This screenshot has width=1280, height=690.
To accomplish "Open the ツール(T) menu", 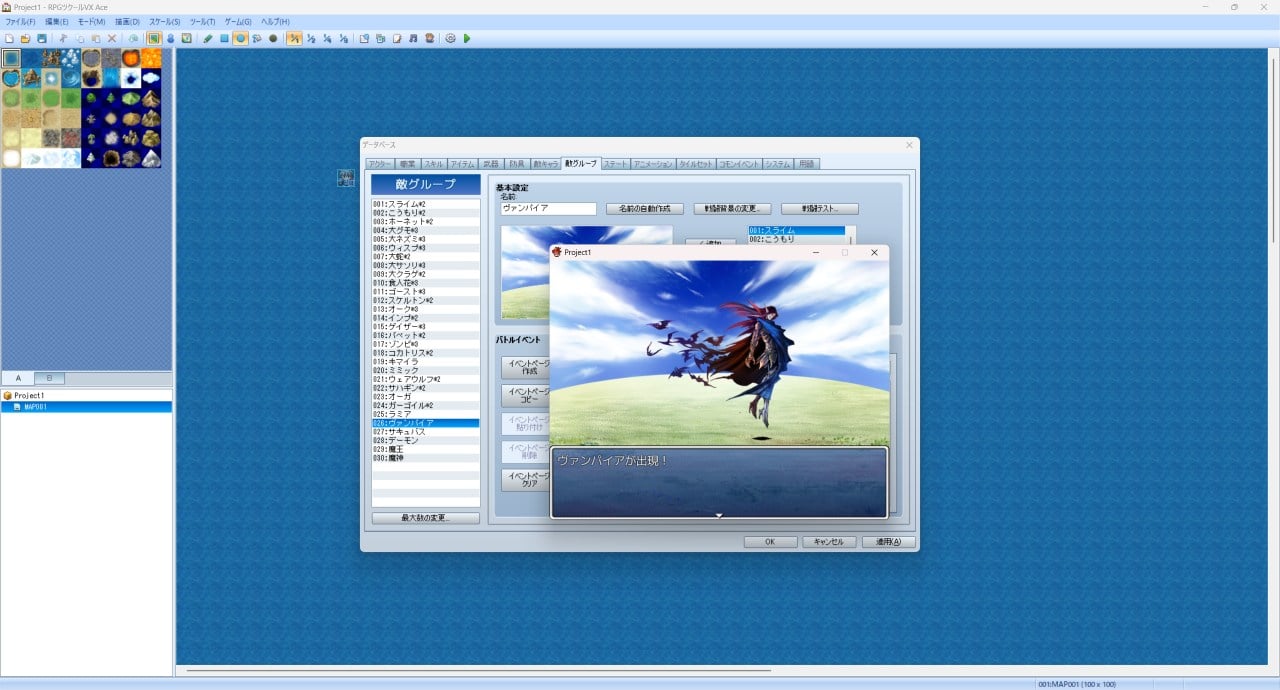I will point(202,21).
